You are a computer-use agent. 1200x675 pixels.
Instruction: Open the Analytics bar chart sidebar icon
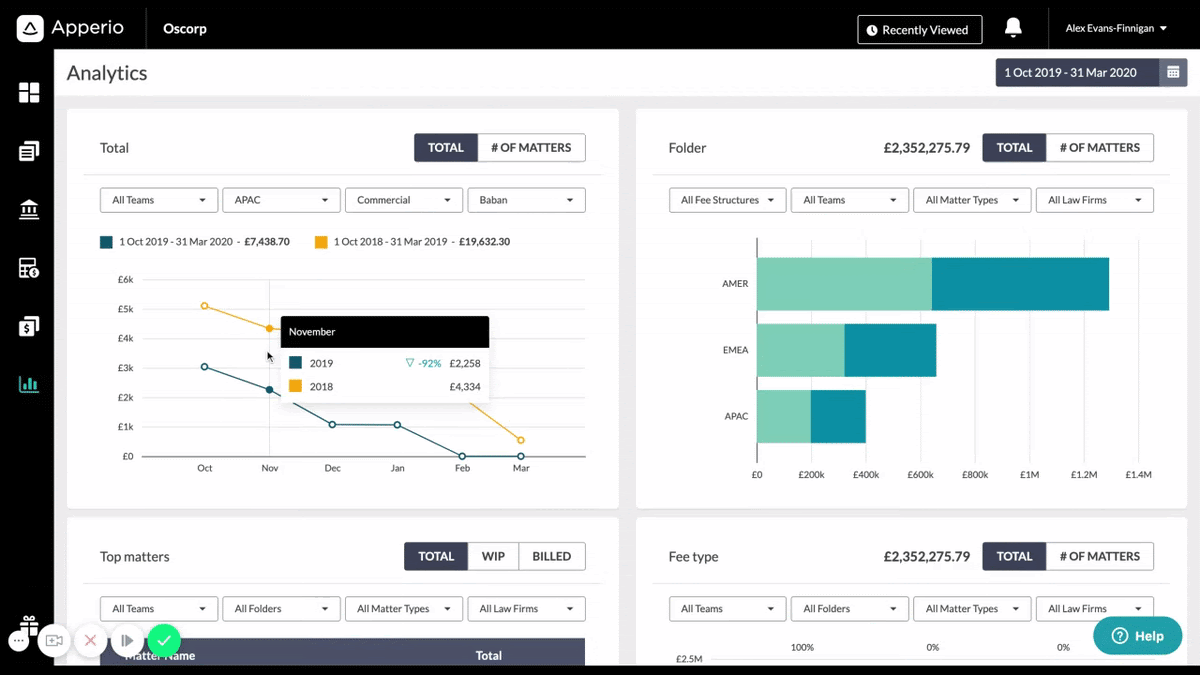pyautogui.click(x=29, y=384)
